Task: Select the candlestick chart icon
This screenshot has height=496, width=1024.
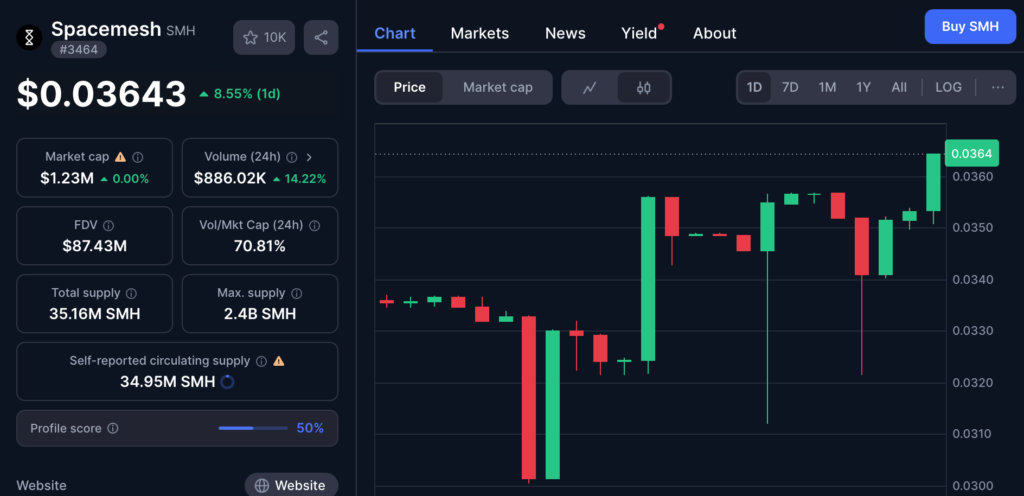Action: point(643,87)
